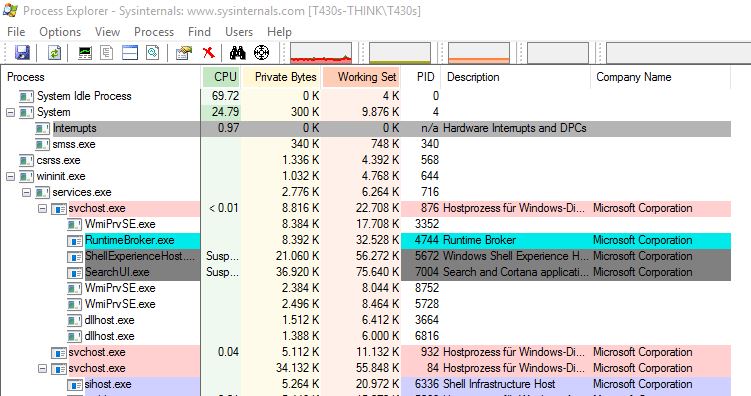
Task: Click the services.exe process icon
Action: click(42, 192)
